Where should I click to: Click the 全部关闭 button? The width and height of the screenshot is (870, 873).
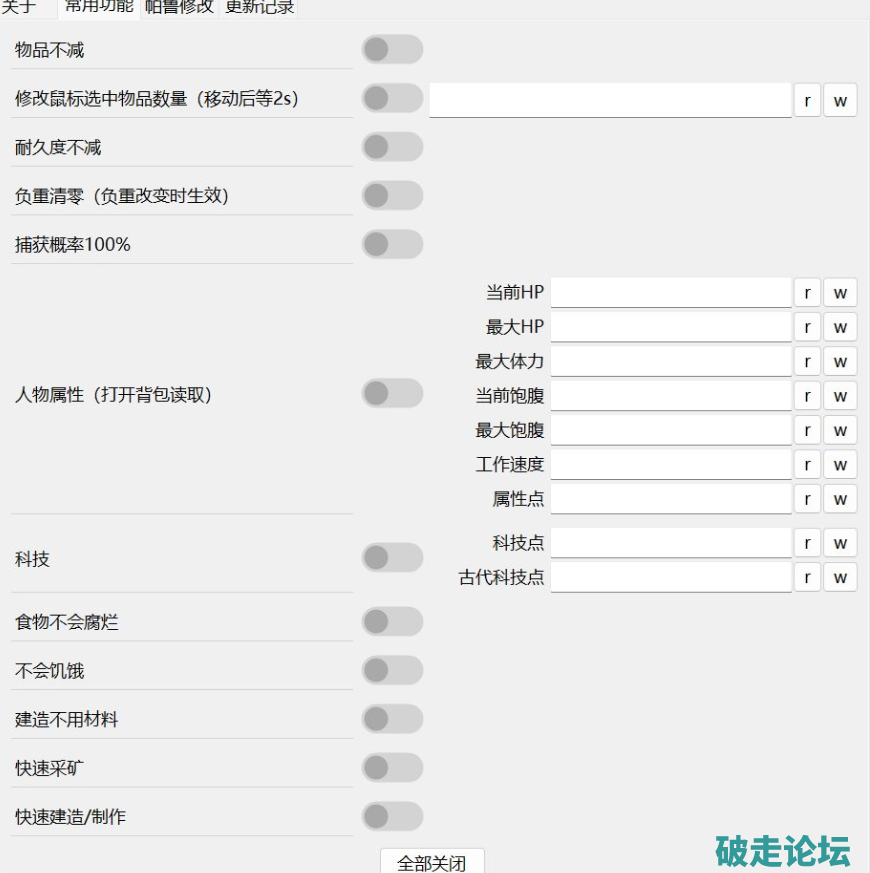432,862
